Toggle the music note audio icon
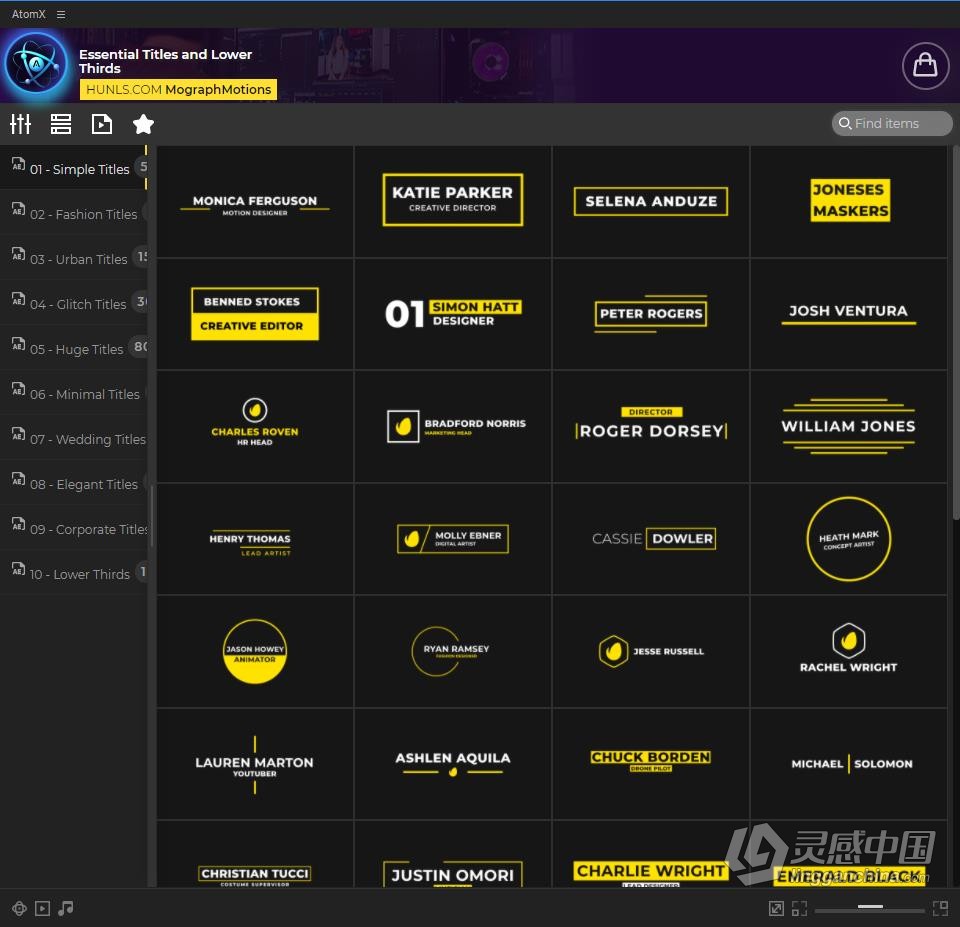This screenshot has height=927, width=960. click(66, 908)
